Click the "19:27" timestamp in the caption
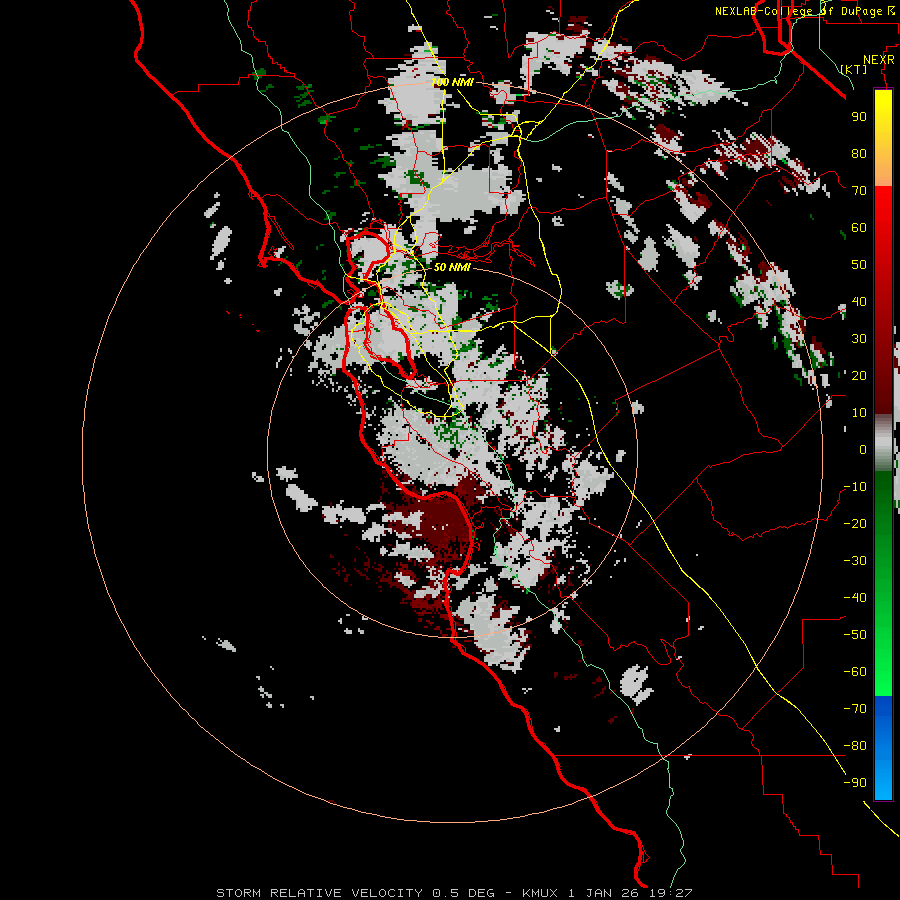This screenshot has width=900, height=900. coord(671,893)
